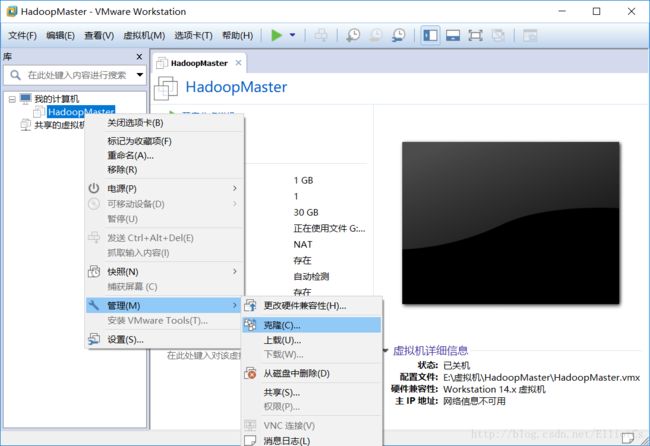The width and height of the screenshot is (650, 446).
Task: Click the 1 GB memory value
Action: coord(303,180)
